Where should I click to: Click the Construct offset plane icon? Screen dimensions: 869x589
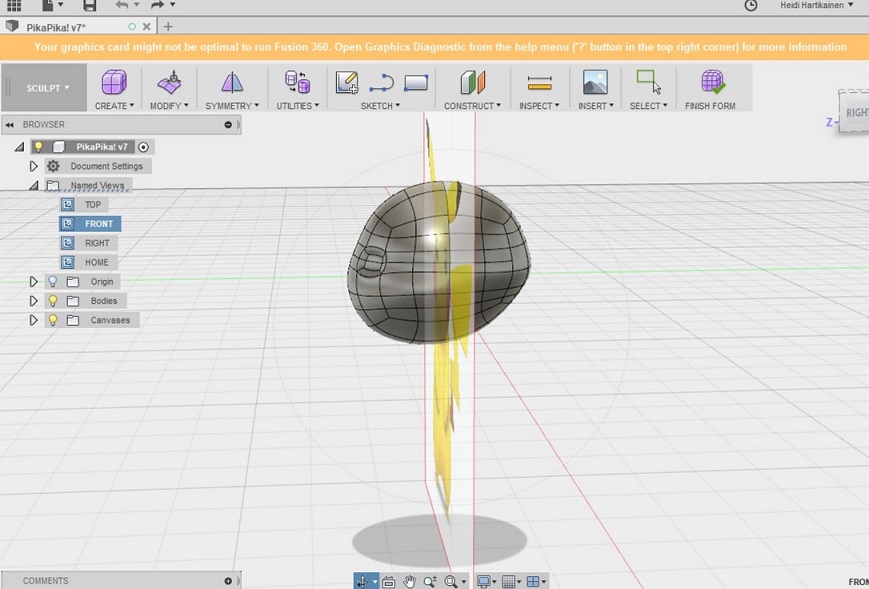[x=472, y=83]
